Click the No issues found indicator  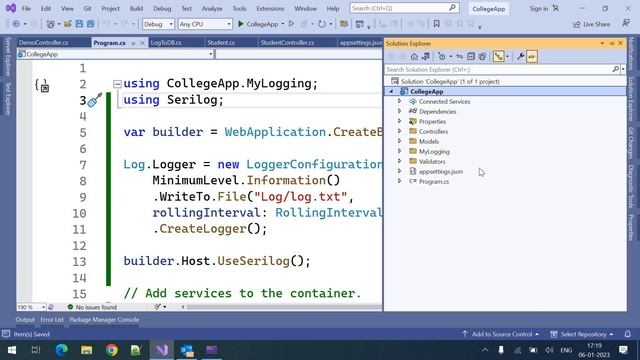click(92, 307)
